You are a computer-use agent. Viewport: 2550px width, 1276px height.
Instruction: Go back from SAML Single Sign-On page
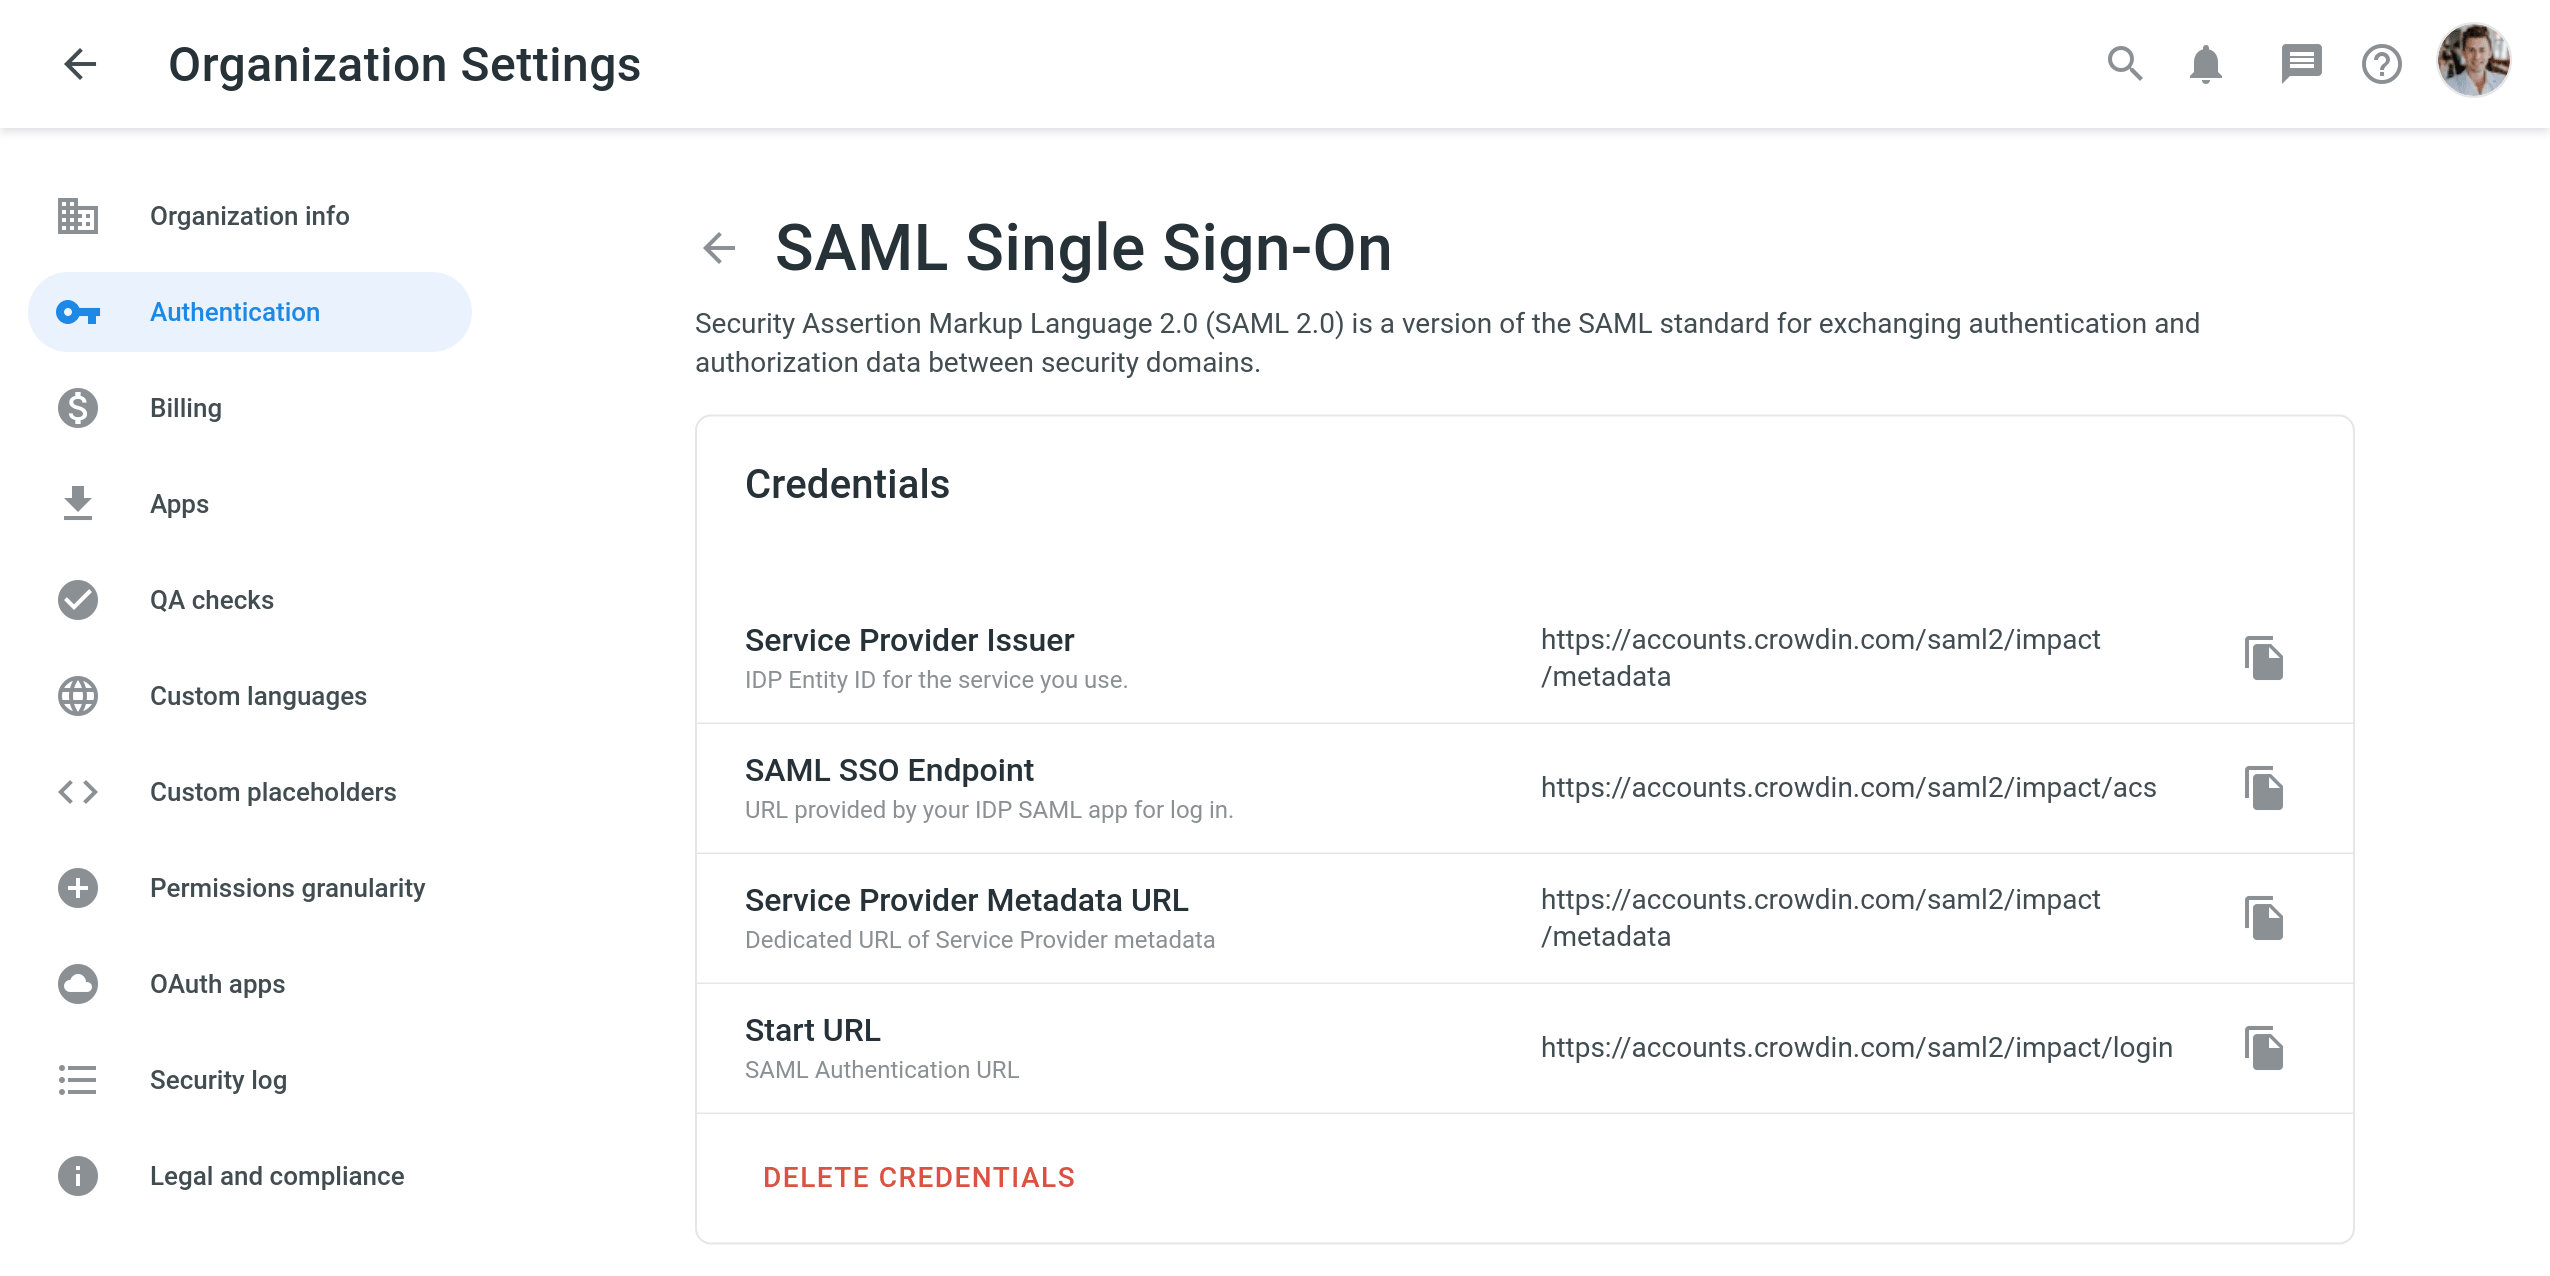point(719,248)
